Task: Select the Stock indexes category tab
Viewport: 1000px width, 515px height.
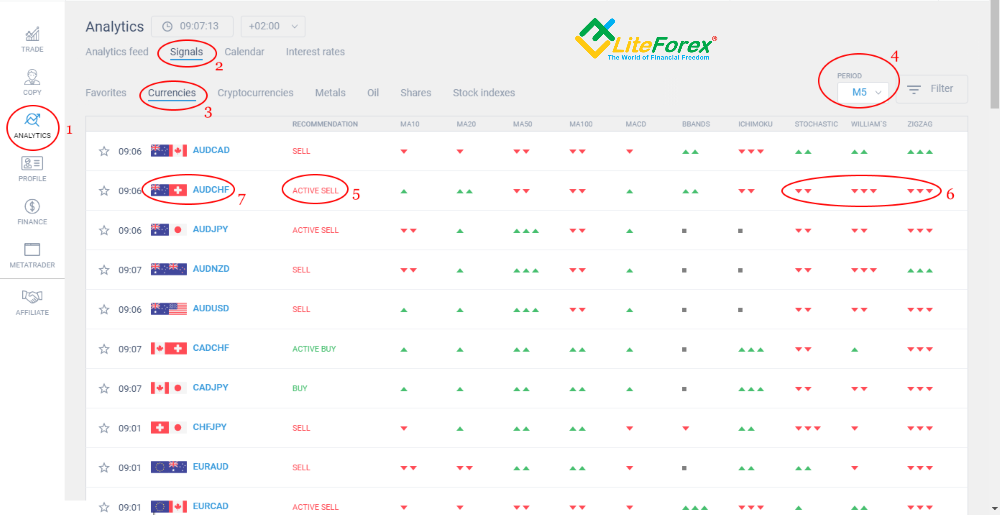Action: [x=484, y=92]
